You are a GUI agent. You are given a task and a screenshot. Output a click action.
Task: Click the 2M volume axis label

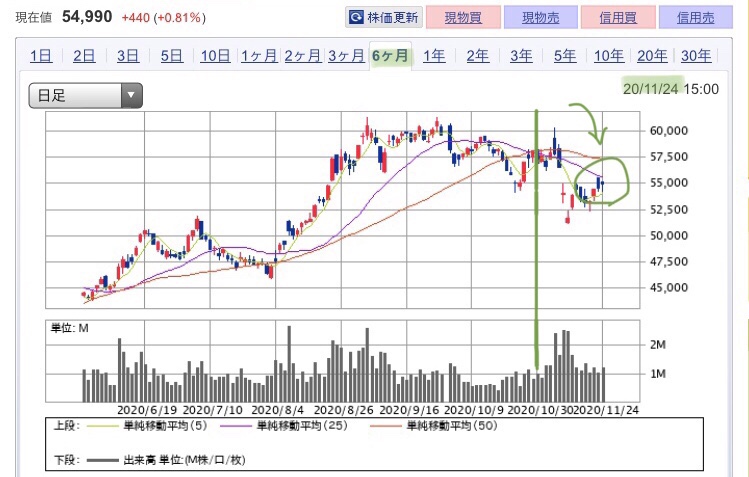pyautogui.click(x=658, y=345)
